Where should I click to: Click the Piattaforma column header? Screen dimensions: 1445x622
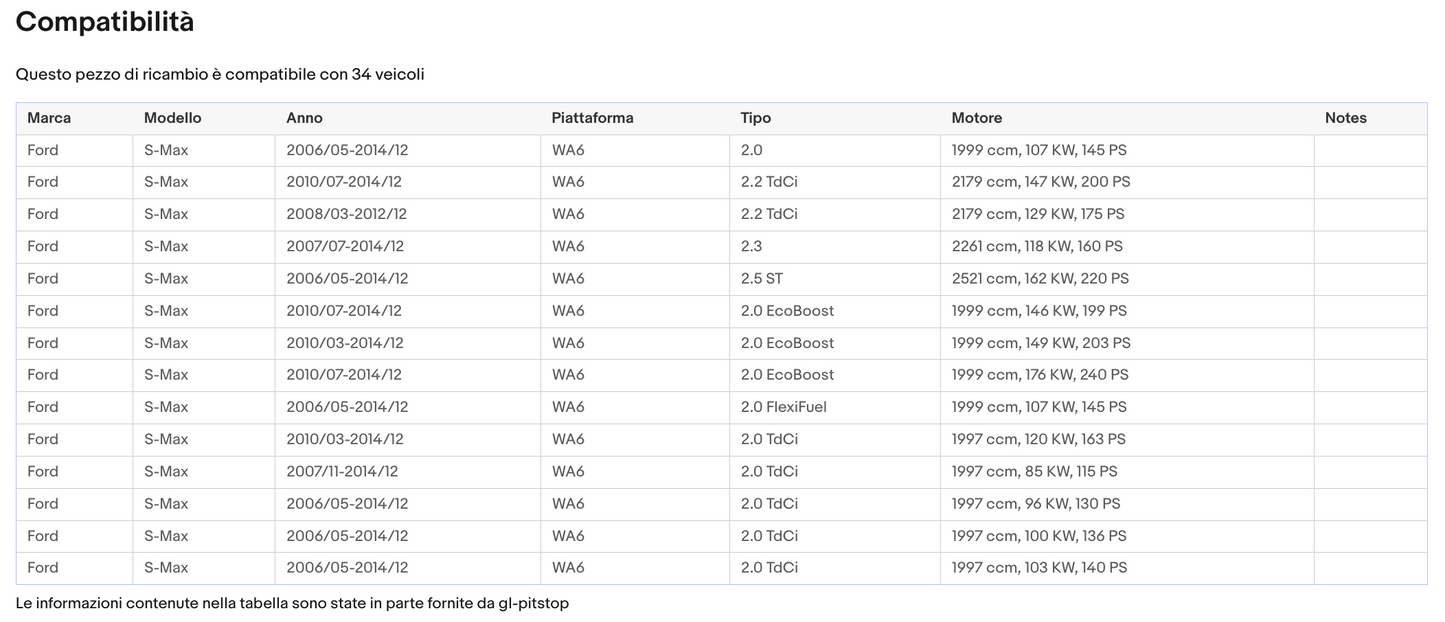[x=592, y=118]
